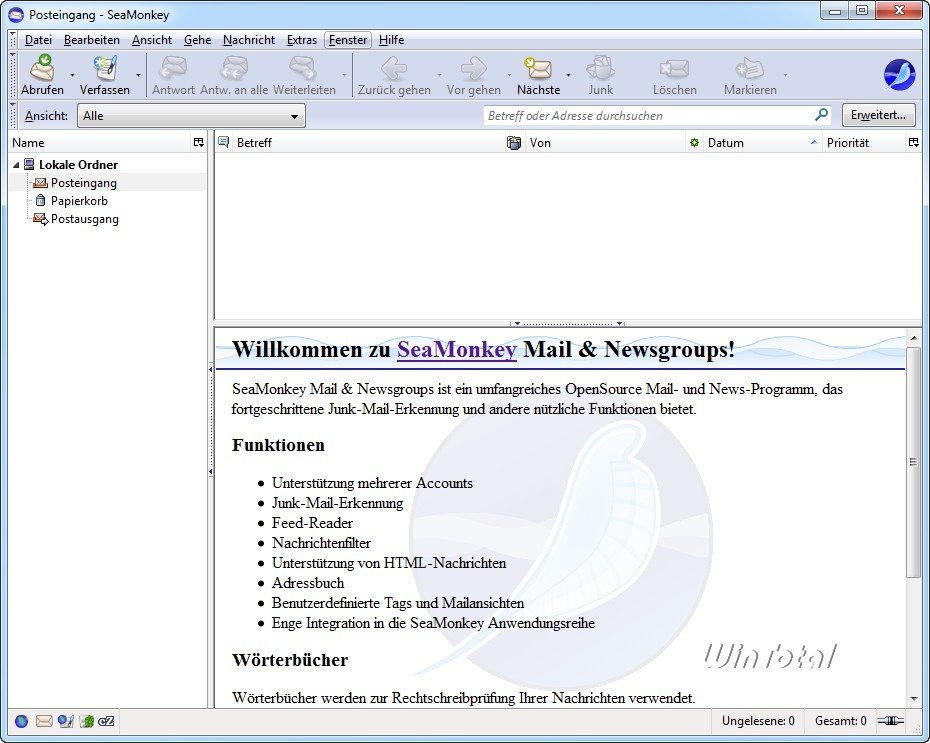Click the attachment column icon before Von

(x=514, y=142)
